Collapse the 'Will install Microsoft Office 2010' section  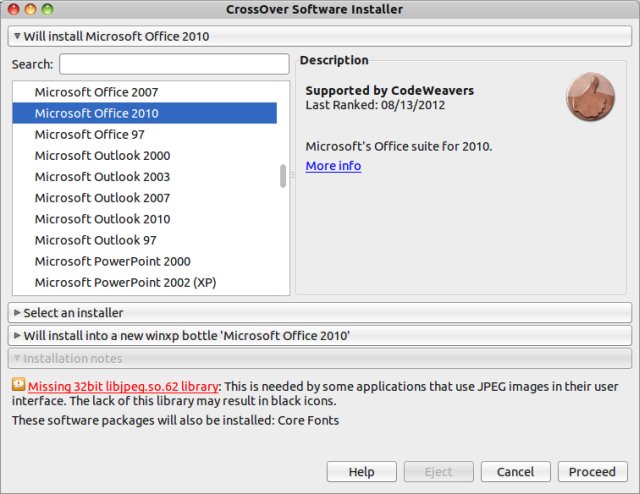(x=320, y=36)
